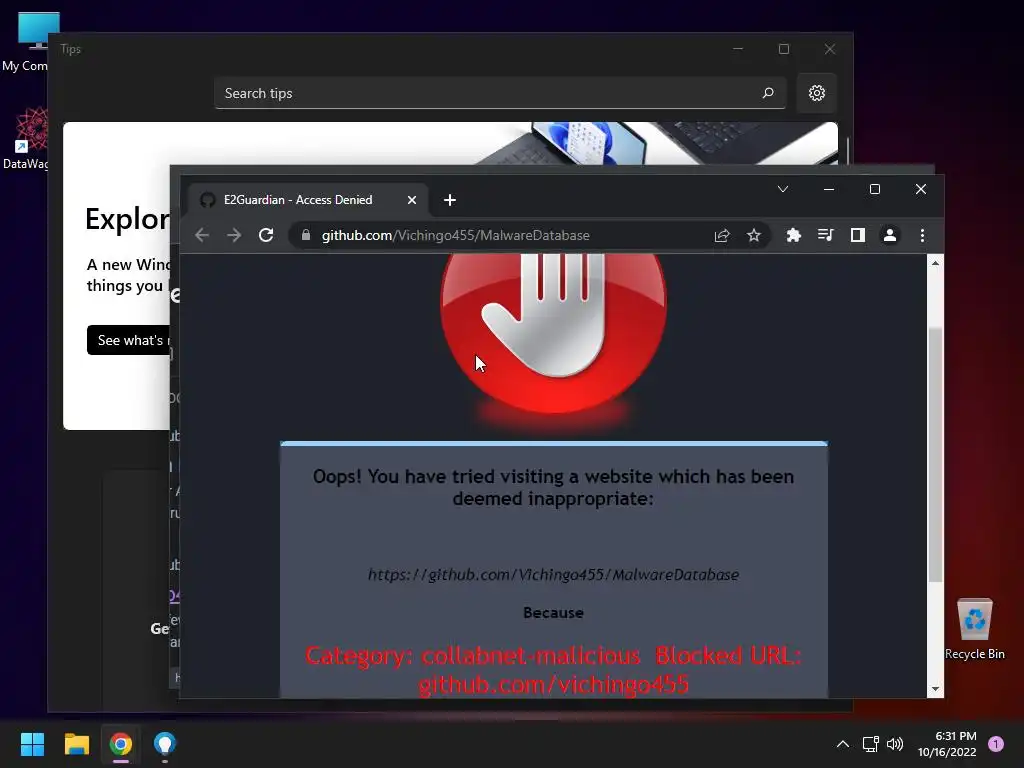1024x768 pixels.
Task: Open the volume speaker tray icon
Action: point(895,744)
